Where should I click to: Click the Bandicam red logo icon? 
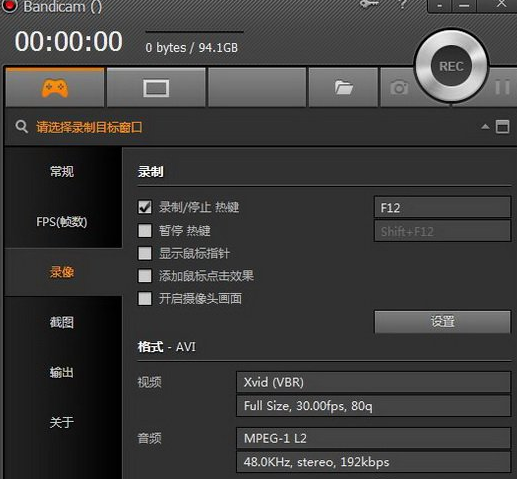click(x=9, y=6)
